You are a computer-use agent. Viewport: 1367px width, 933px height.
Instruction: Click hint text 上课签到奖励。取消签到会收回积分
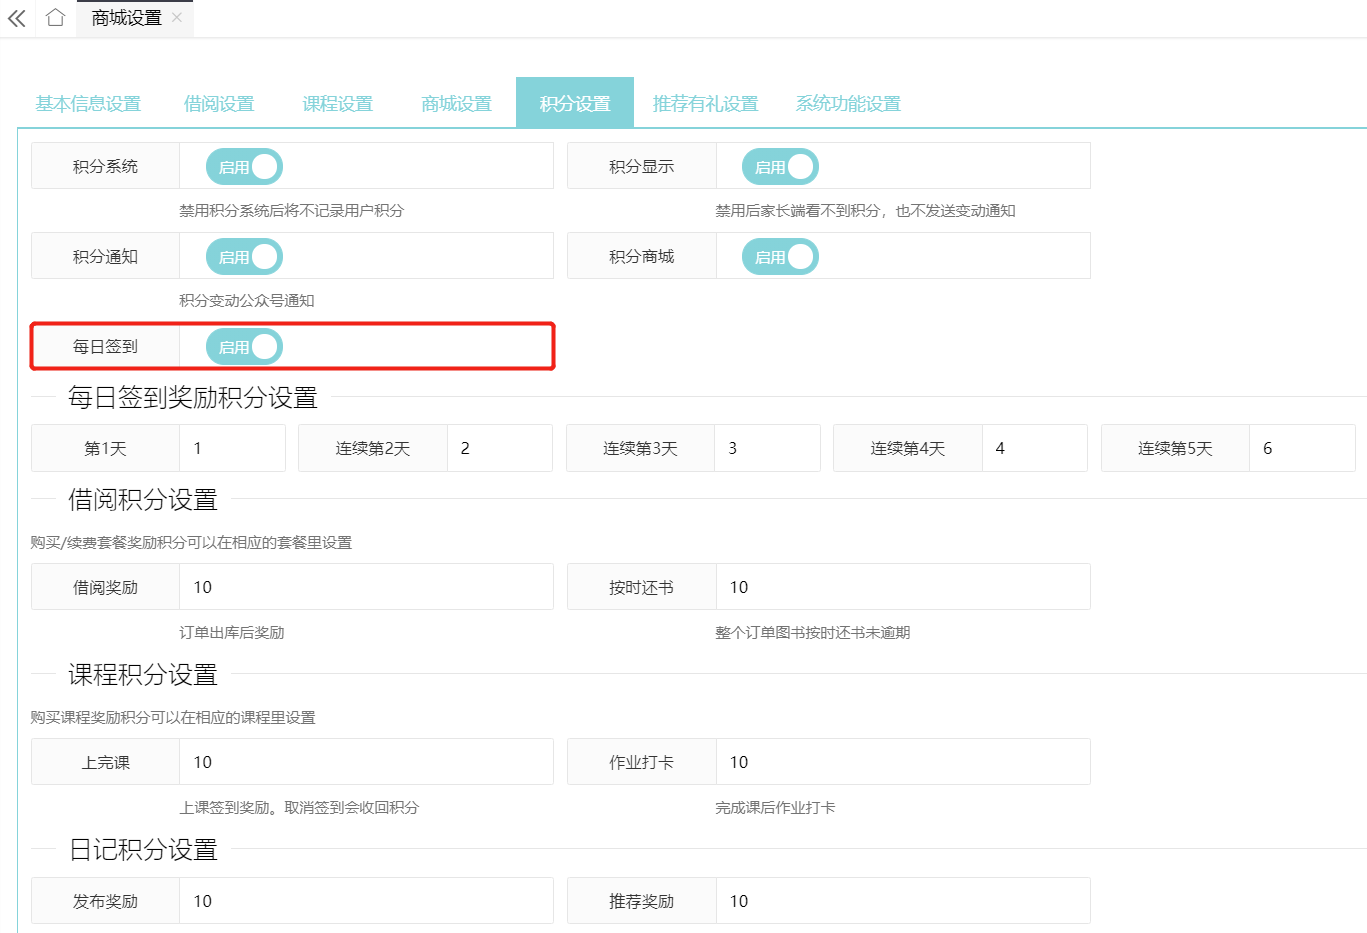(x=299, y=808)
